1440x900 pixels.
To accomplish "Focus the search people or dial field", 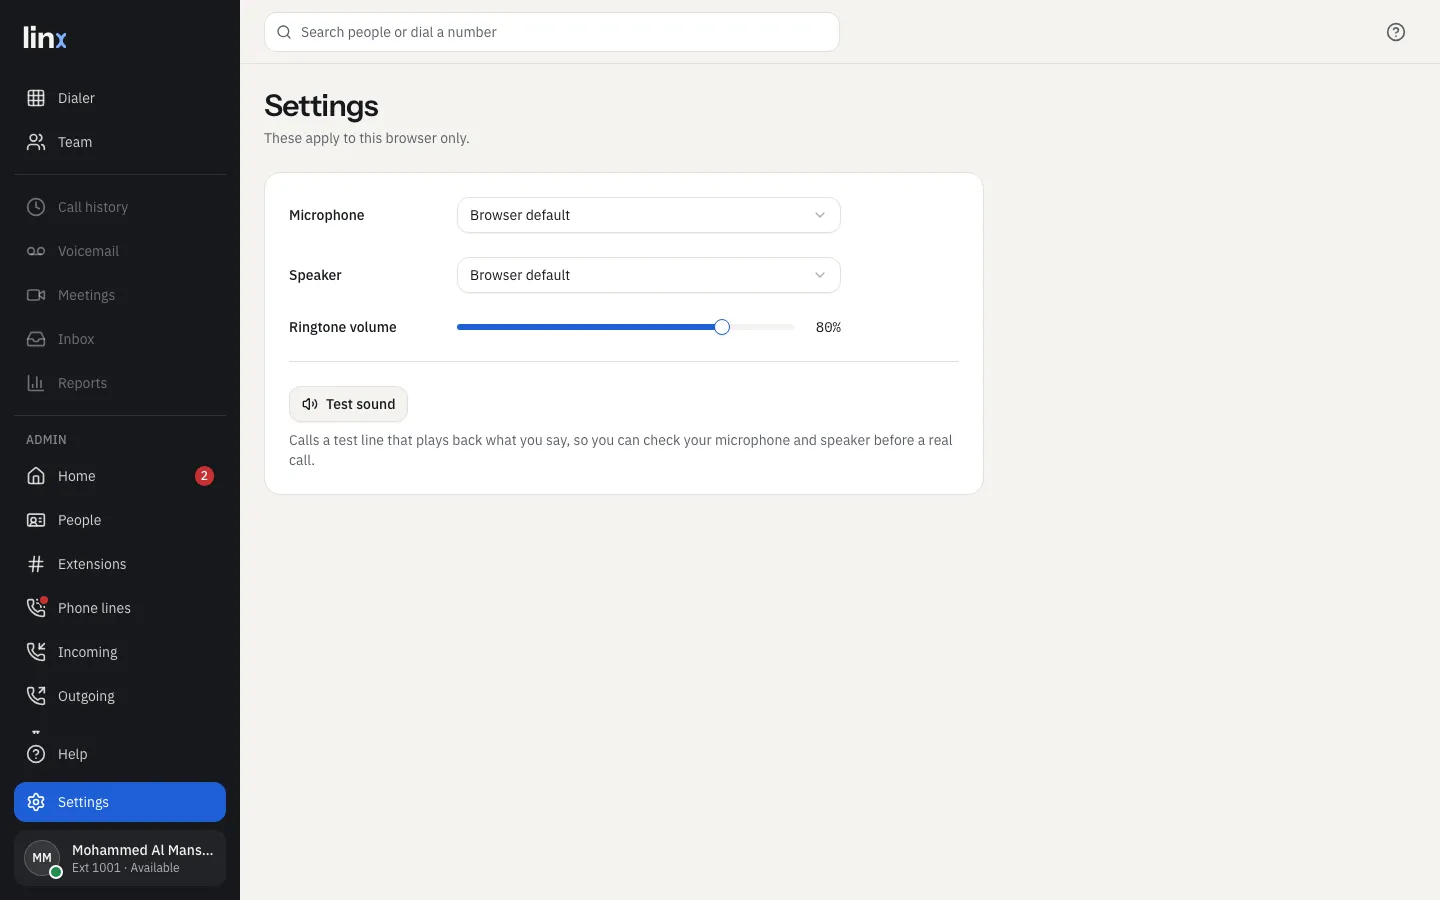I will point(552,32).
